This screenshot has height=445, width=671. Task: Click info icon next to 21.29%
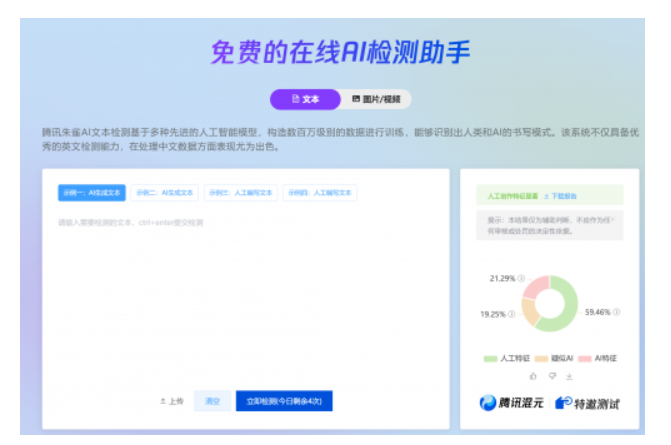(520, 277)
